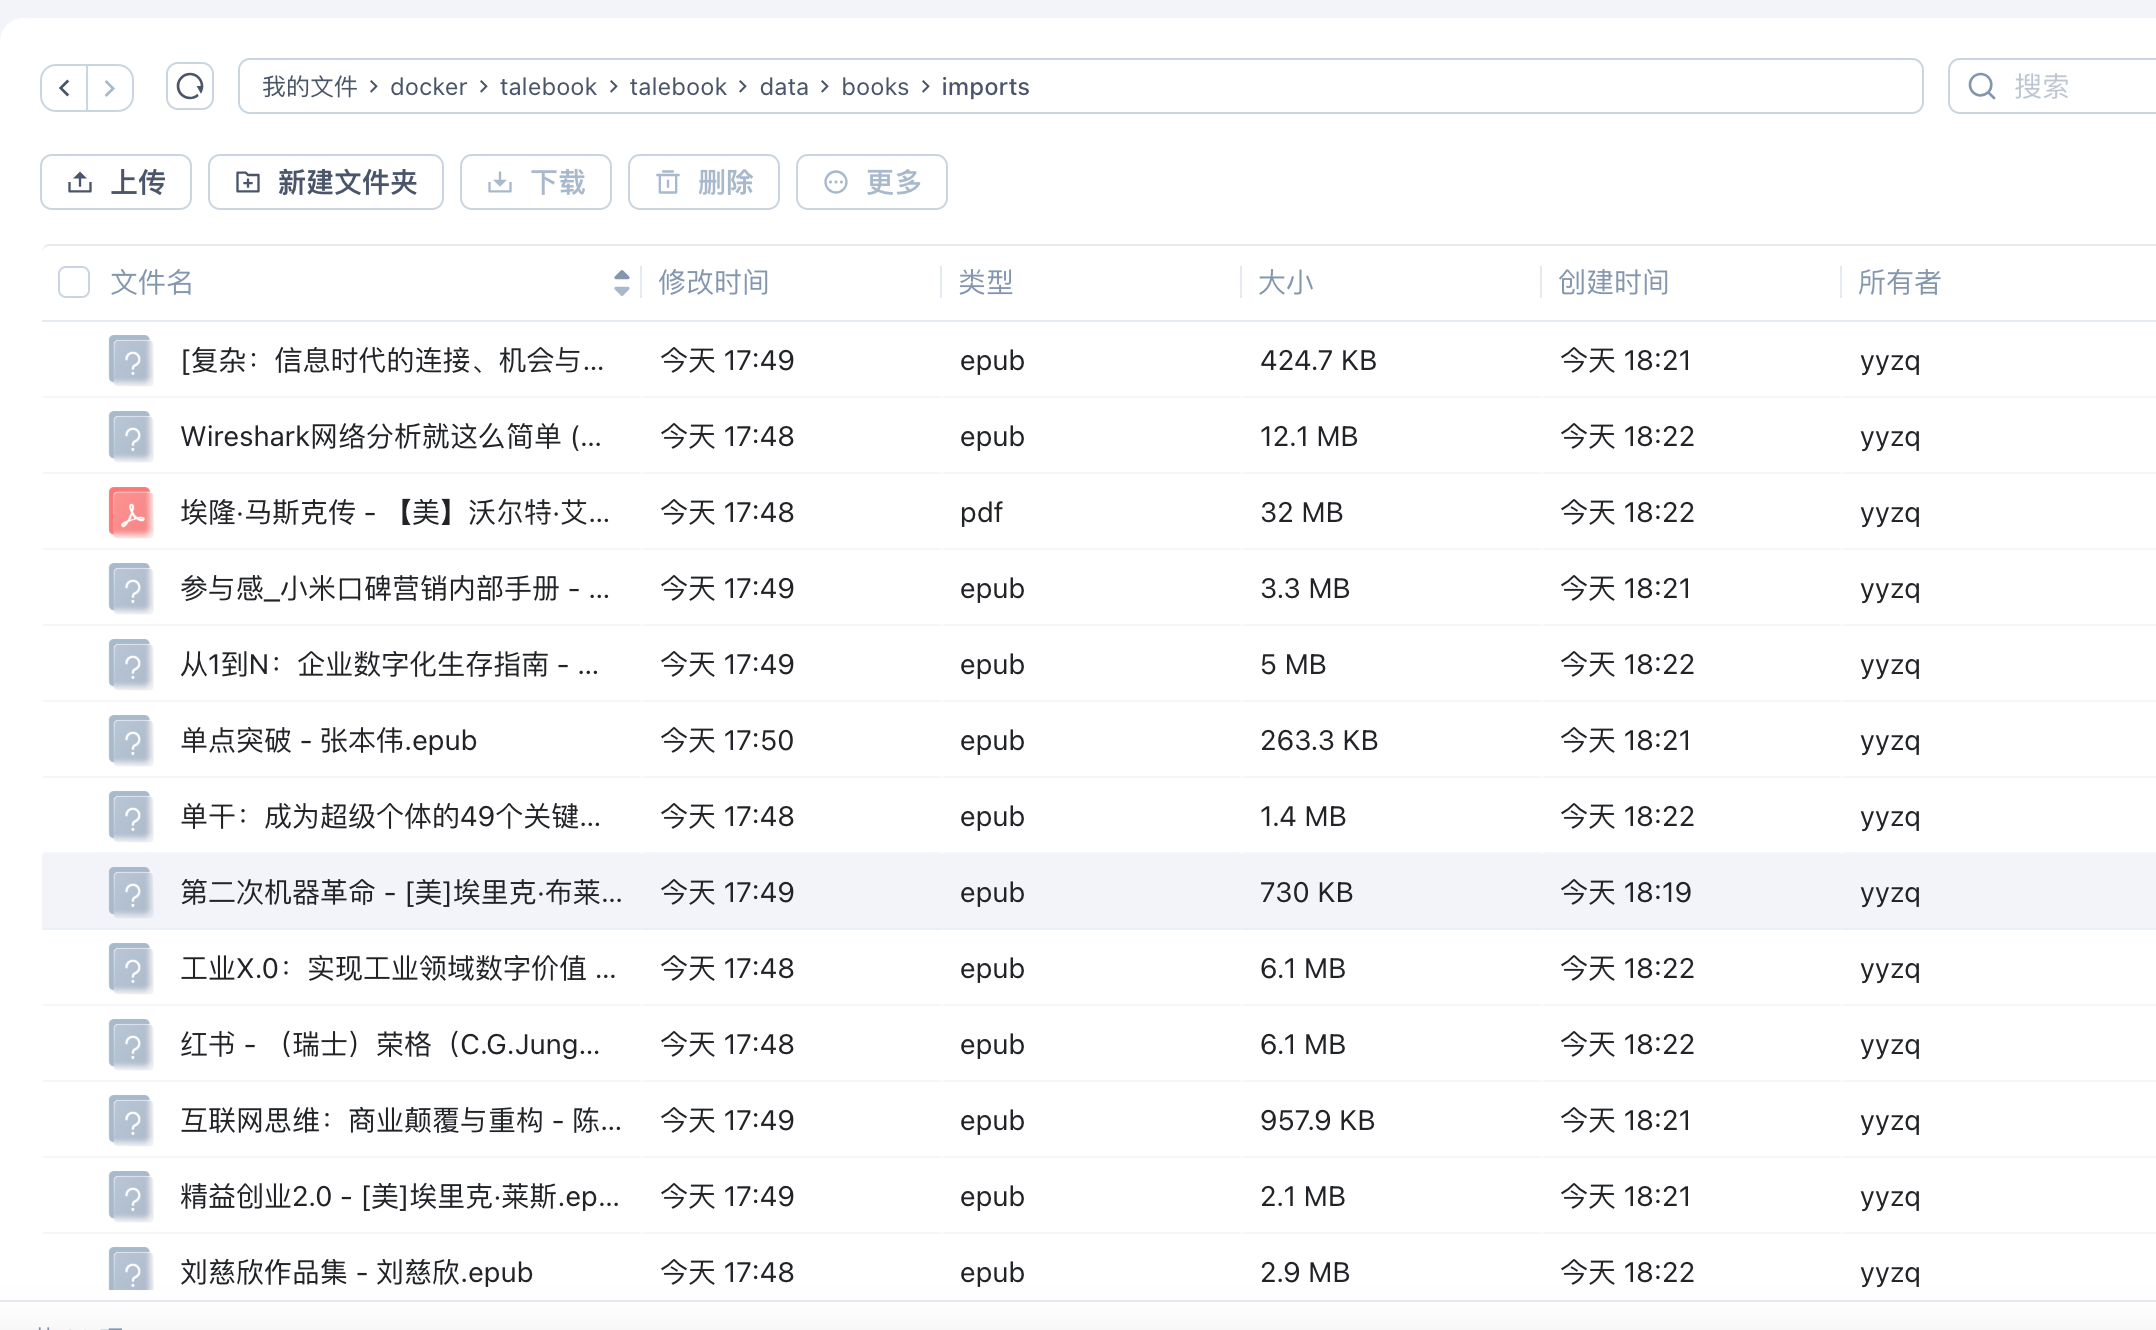Select file name 单点突破 - 张本伟.epub

tap(328, 740)
